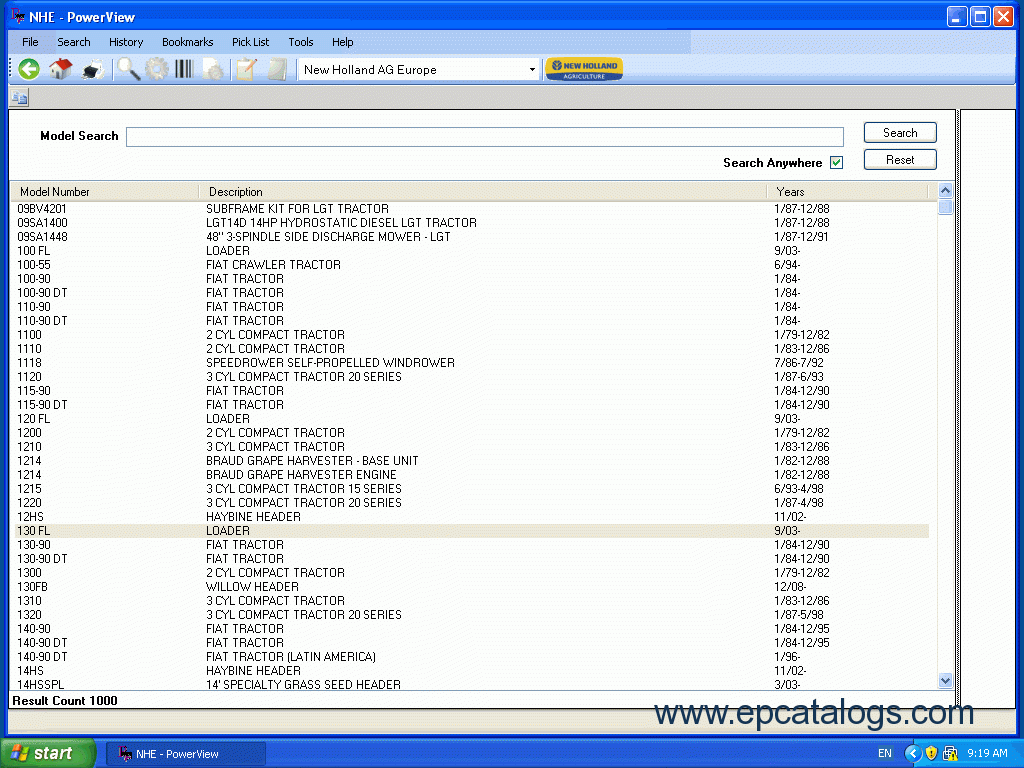
Task: Click the gray notepad icon
Action: [x=278, y=69]
